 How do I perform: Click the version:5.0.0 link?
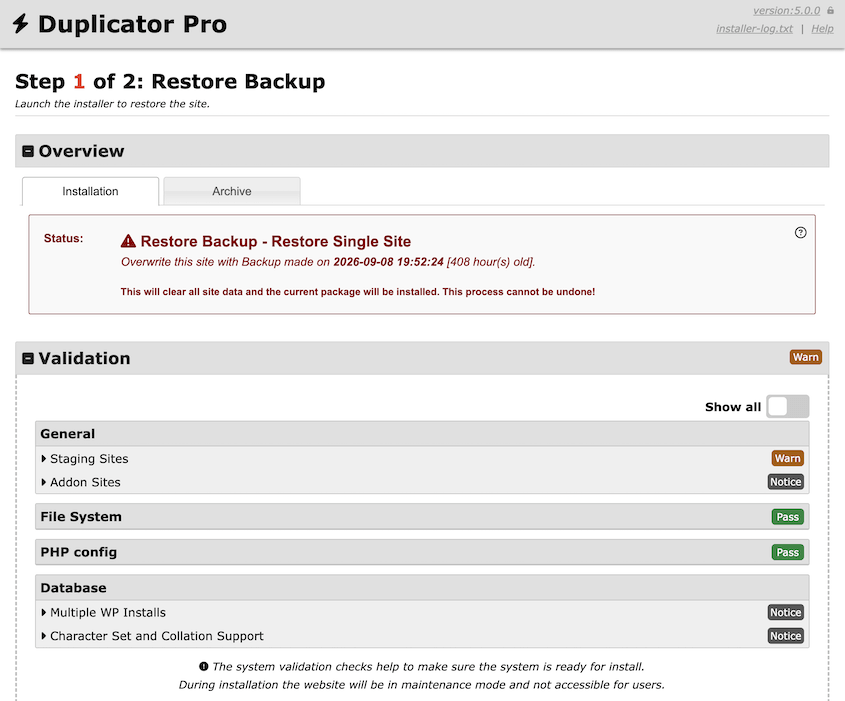(786, 10)
